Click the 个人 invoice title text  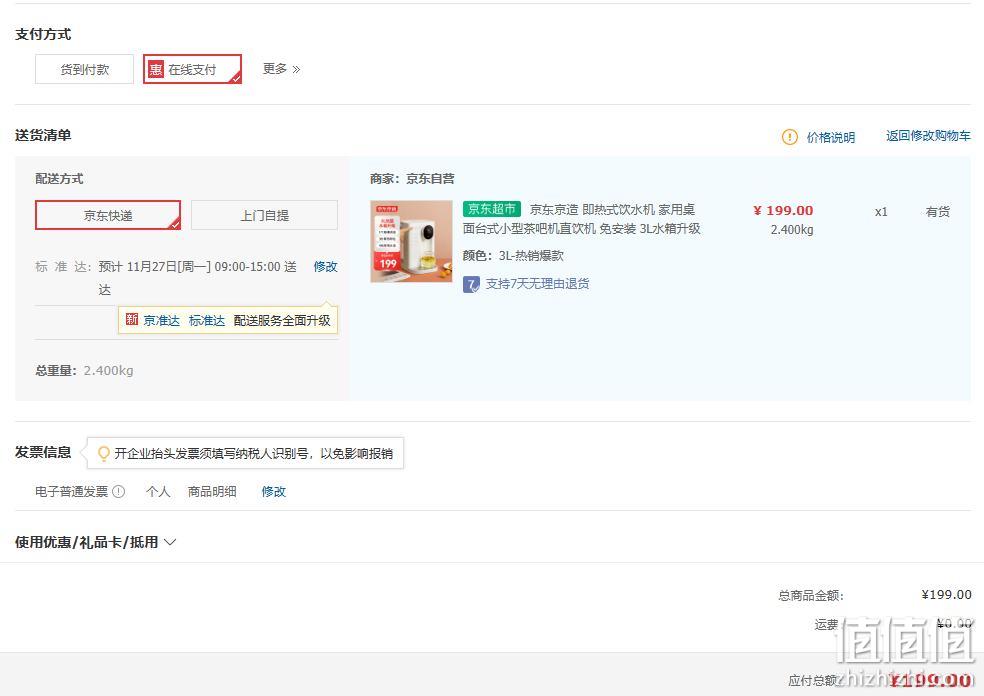158,491
